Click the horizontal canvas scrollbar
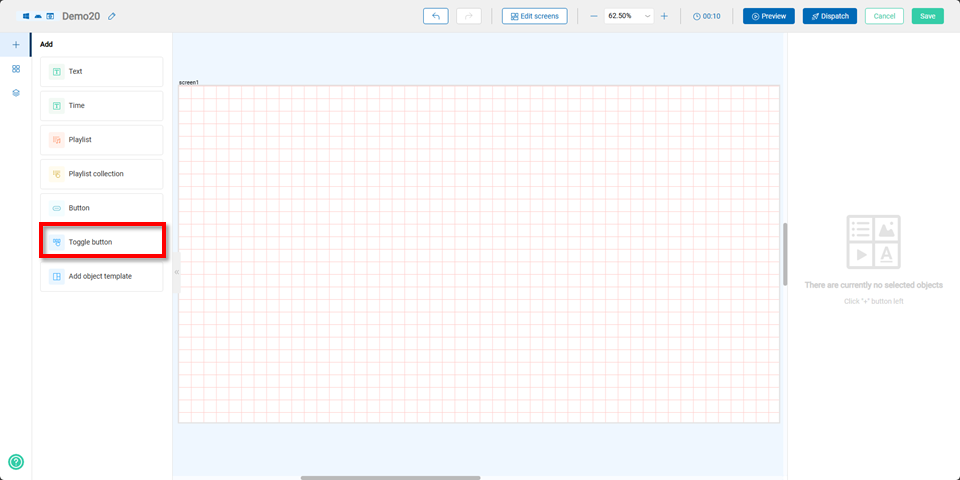This screenshot has width=960, height=480. point(390,478)
